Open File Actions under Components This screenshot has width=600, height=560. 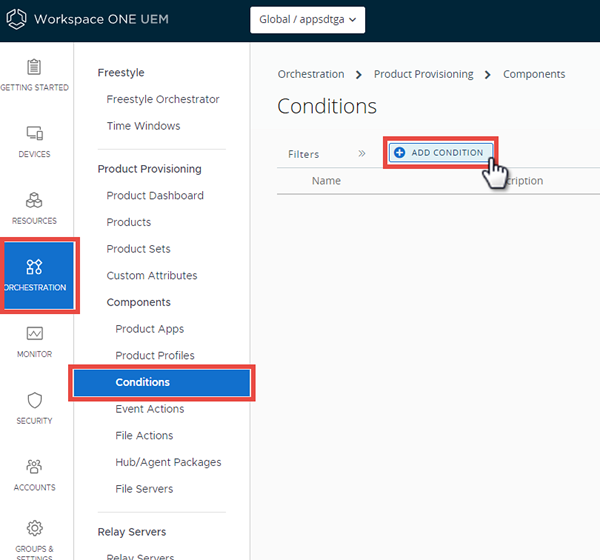click(x=144, y=436)
